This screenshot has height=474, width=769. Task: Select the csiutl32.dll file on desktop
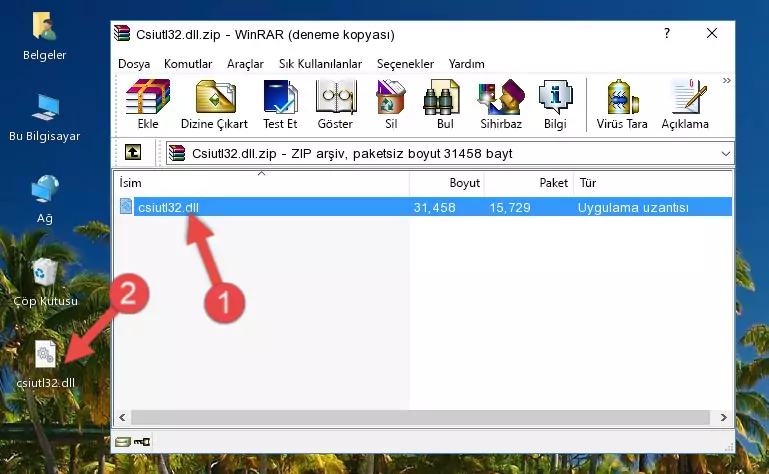[x=46, y=364]
